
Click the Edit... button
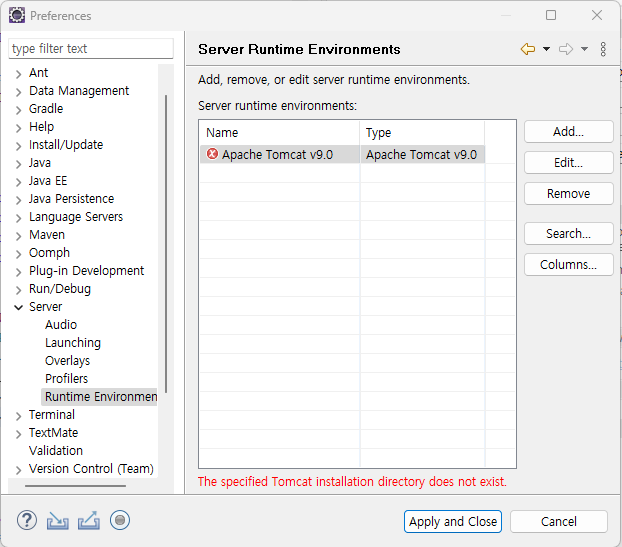[x=568, y=162]
